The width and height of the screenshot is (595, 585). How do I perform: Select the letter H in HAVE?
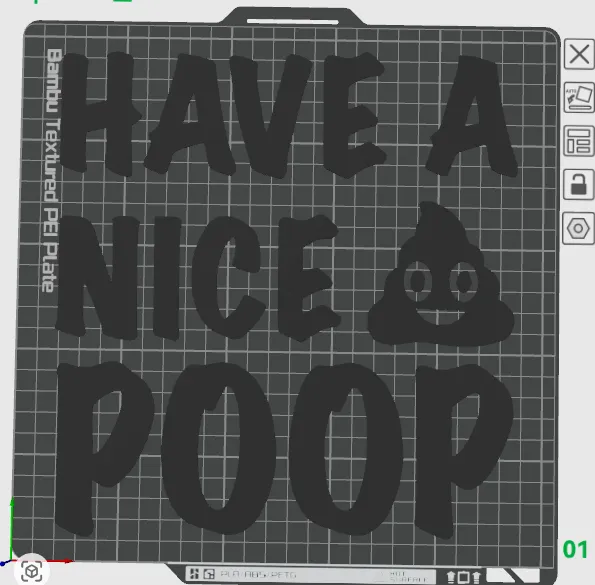[98, 114]
